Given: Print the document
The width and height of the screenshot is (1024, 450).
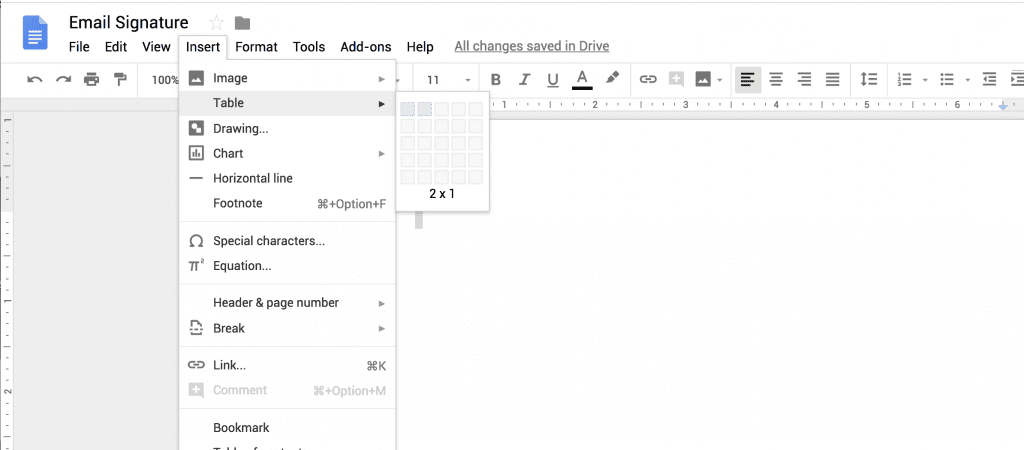Looking at the screenshot, I should coord(91,80).
